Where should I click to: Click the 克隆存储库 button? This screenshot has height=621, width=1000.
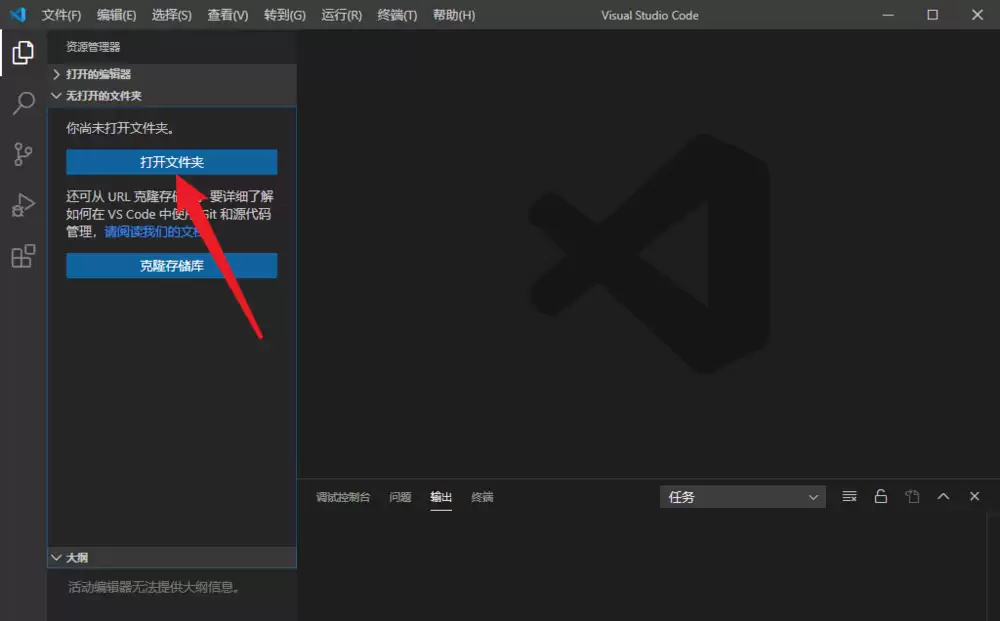tap(172, 265)
